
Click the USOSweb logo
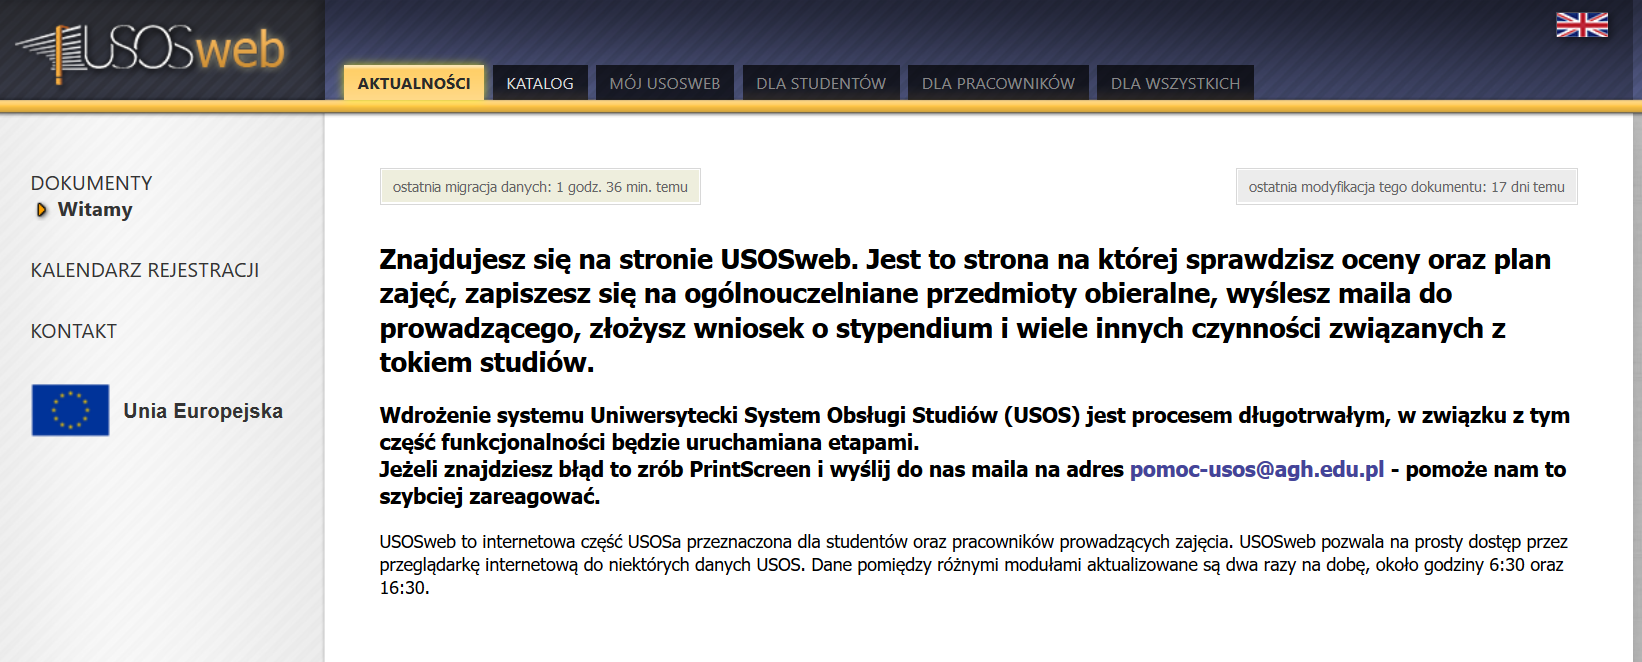tap(150, 51)
